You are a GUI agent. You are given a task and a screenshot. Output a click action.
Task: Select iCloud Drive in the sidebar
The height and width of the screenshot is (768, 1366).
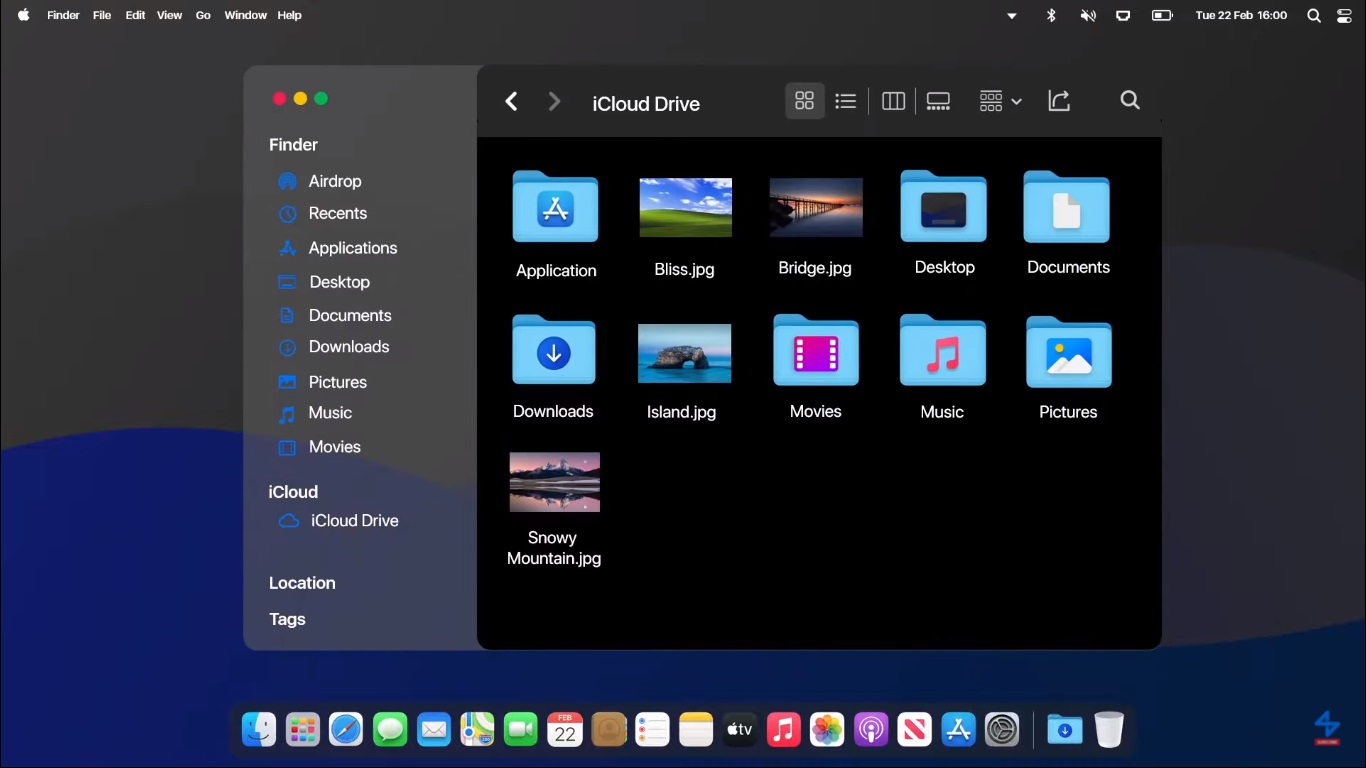354,521
